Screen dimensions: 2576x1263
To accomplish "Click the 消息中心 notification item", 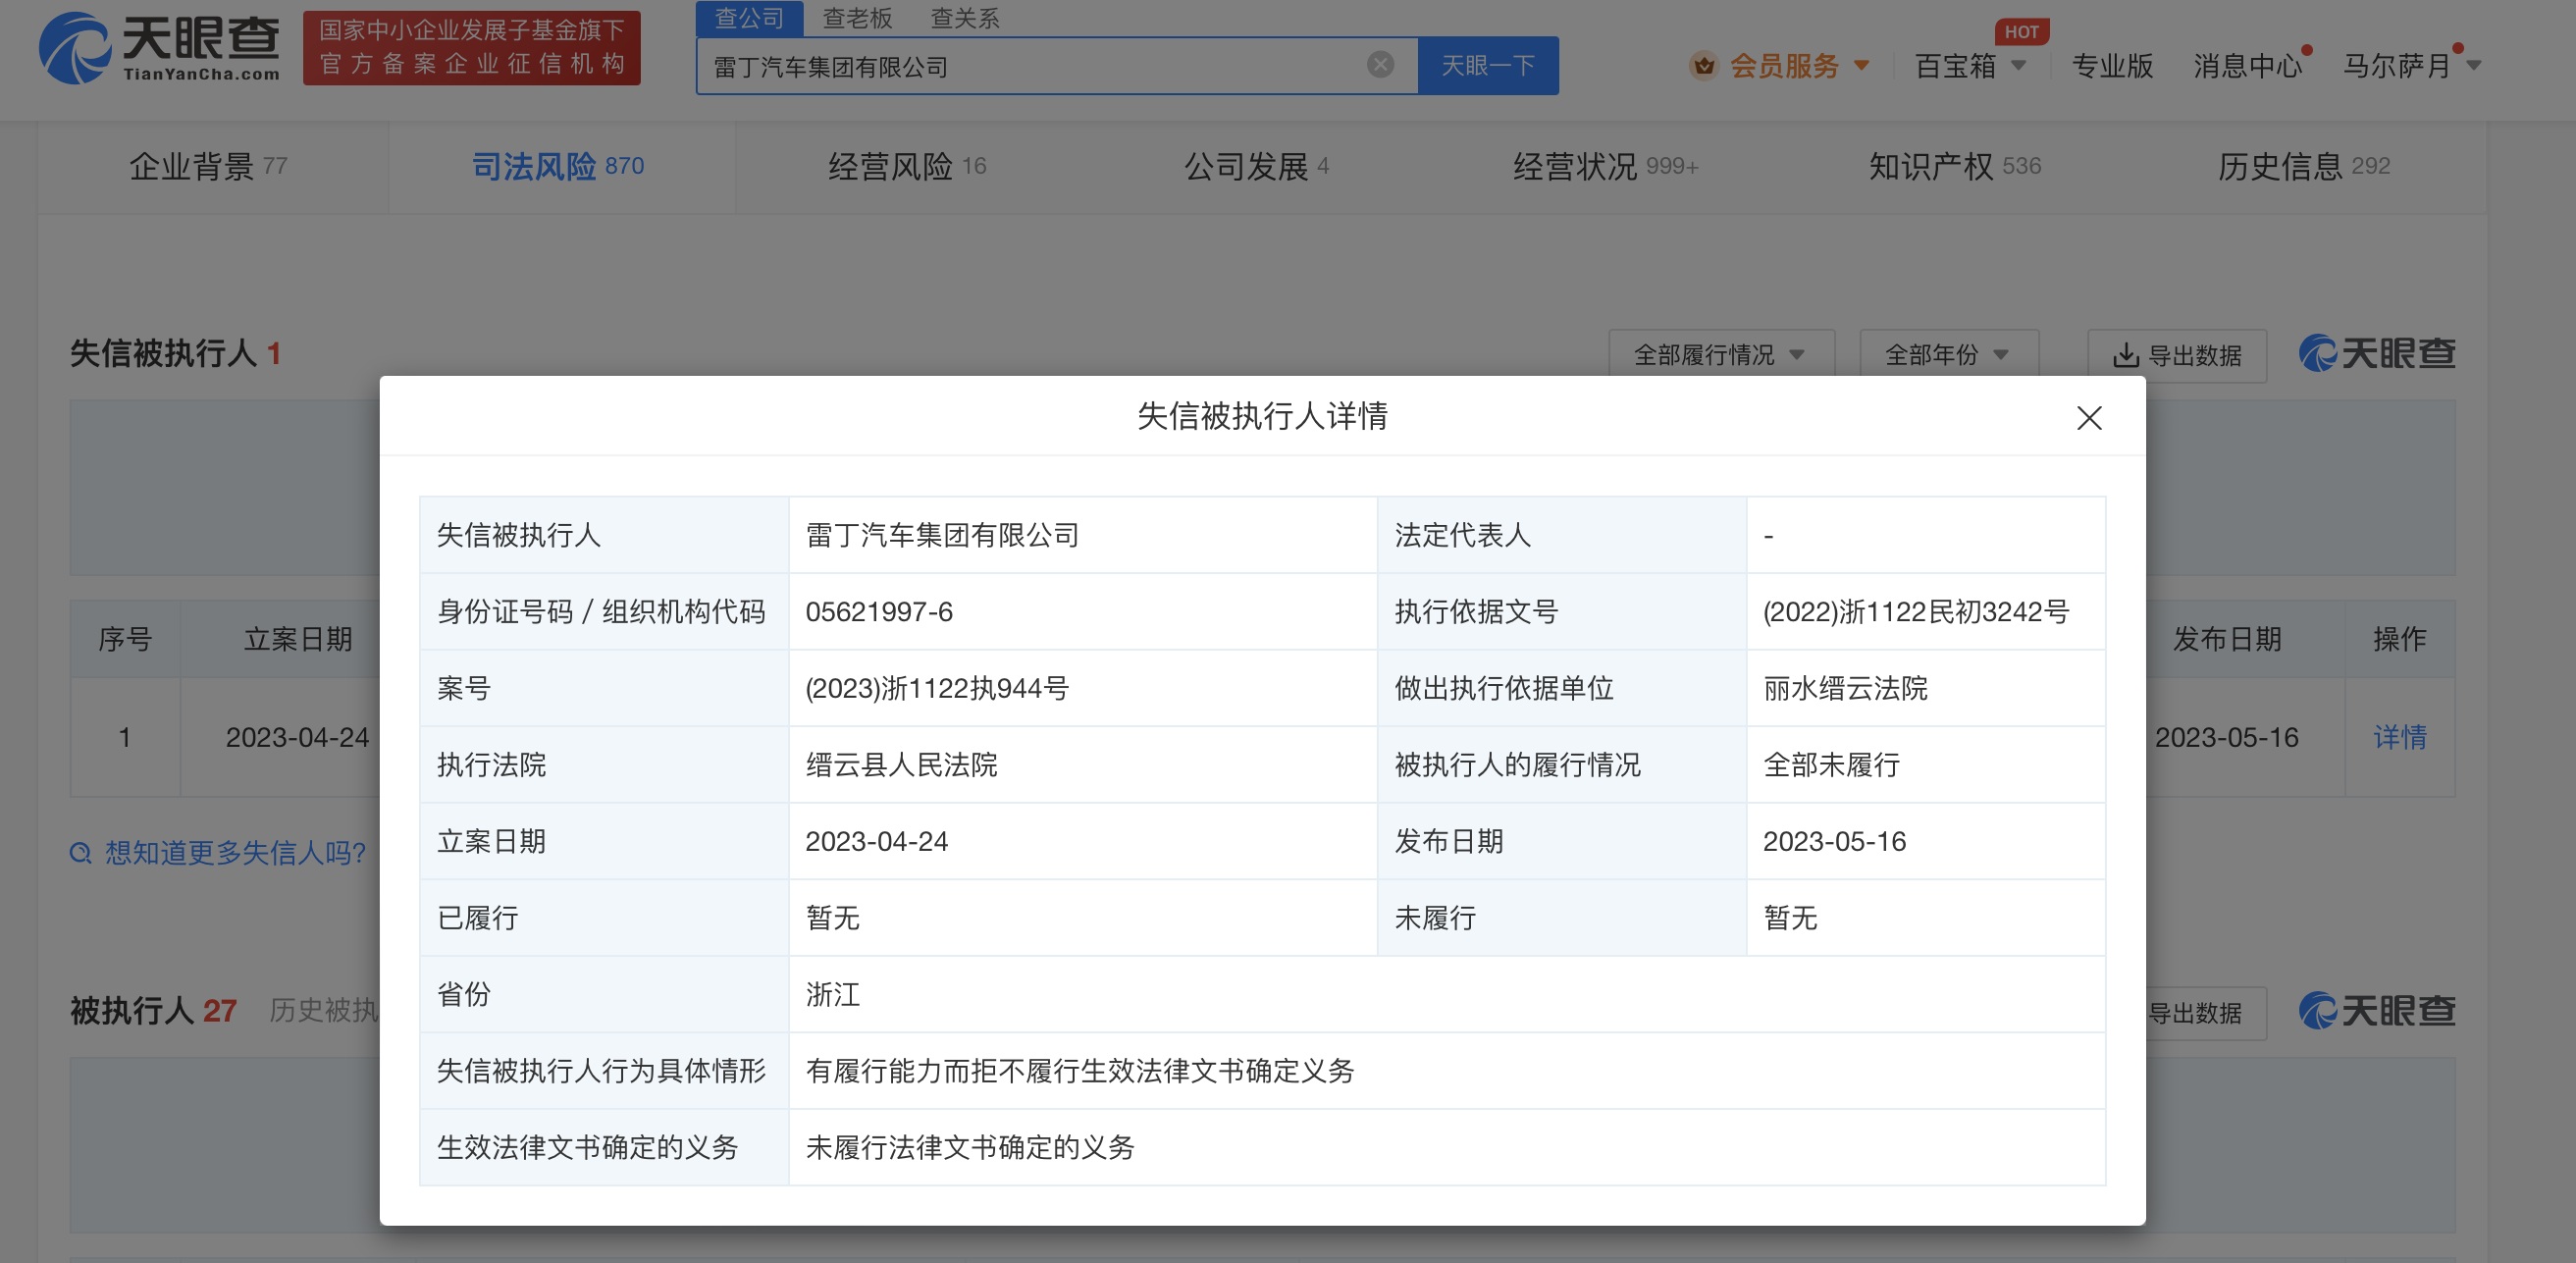I will 2247,65.
